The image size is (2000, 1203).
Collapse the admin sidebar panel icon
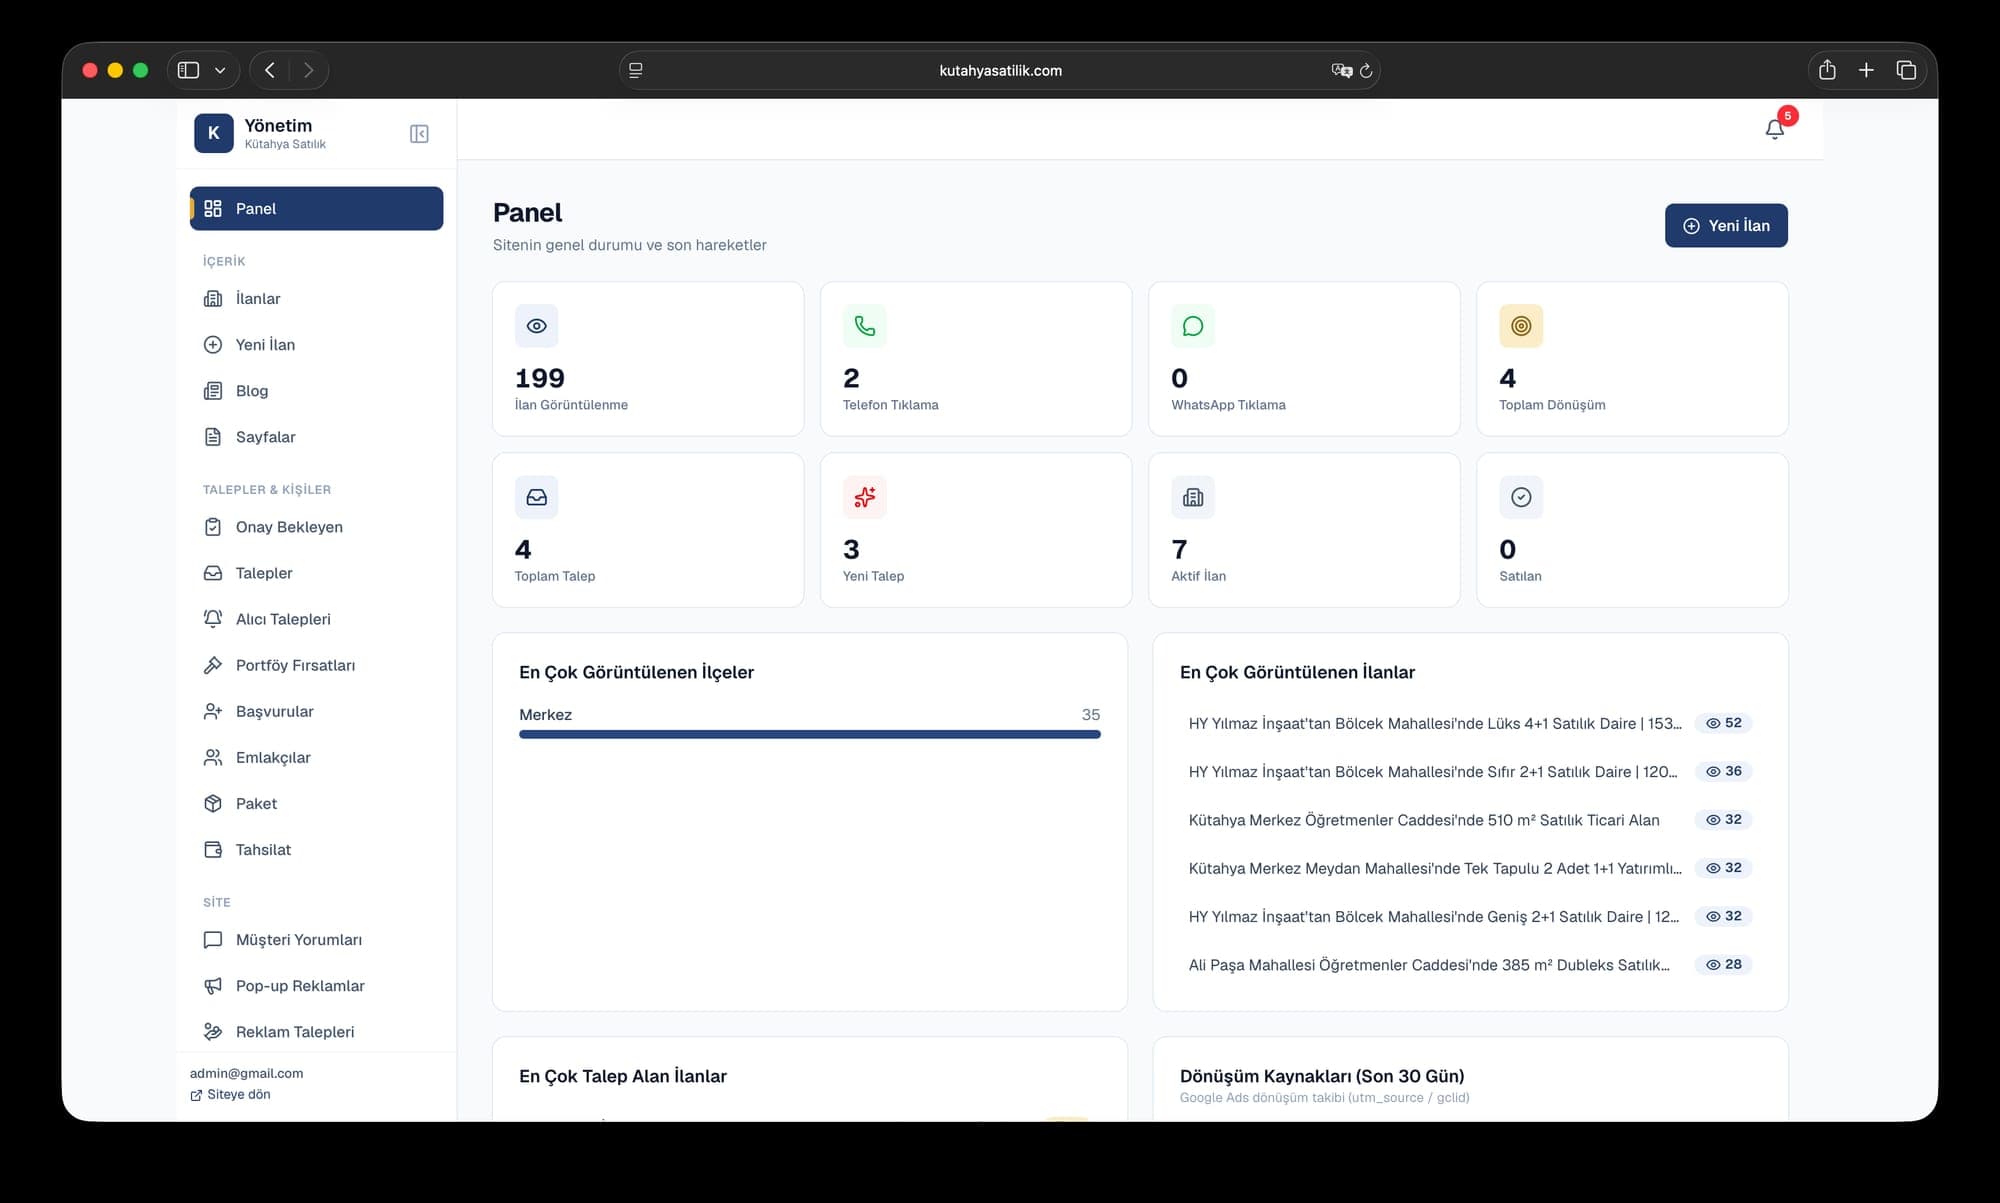point(419,134)
